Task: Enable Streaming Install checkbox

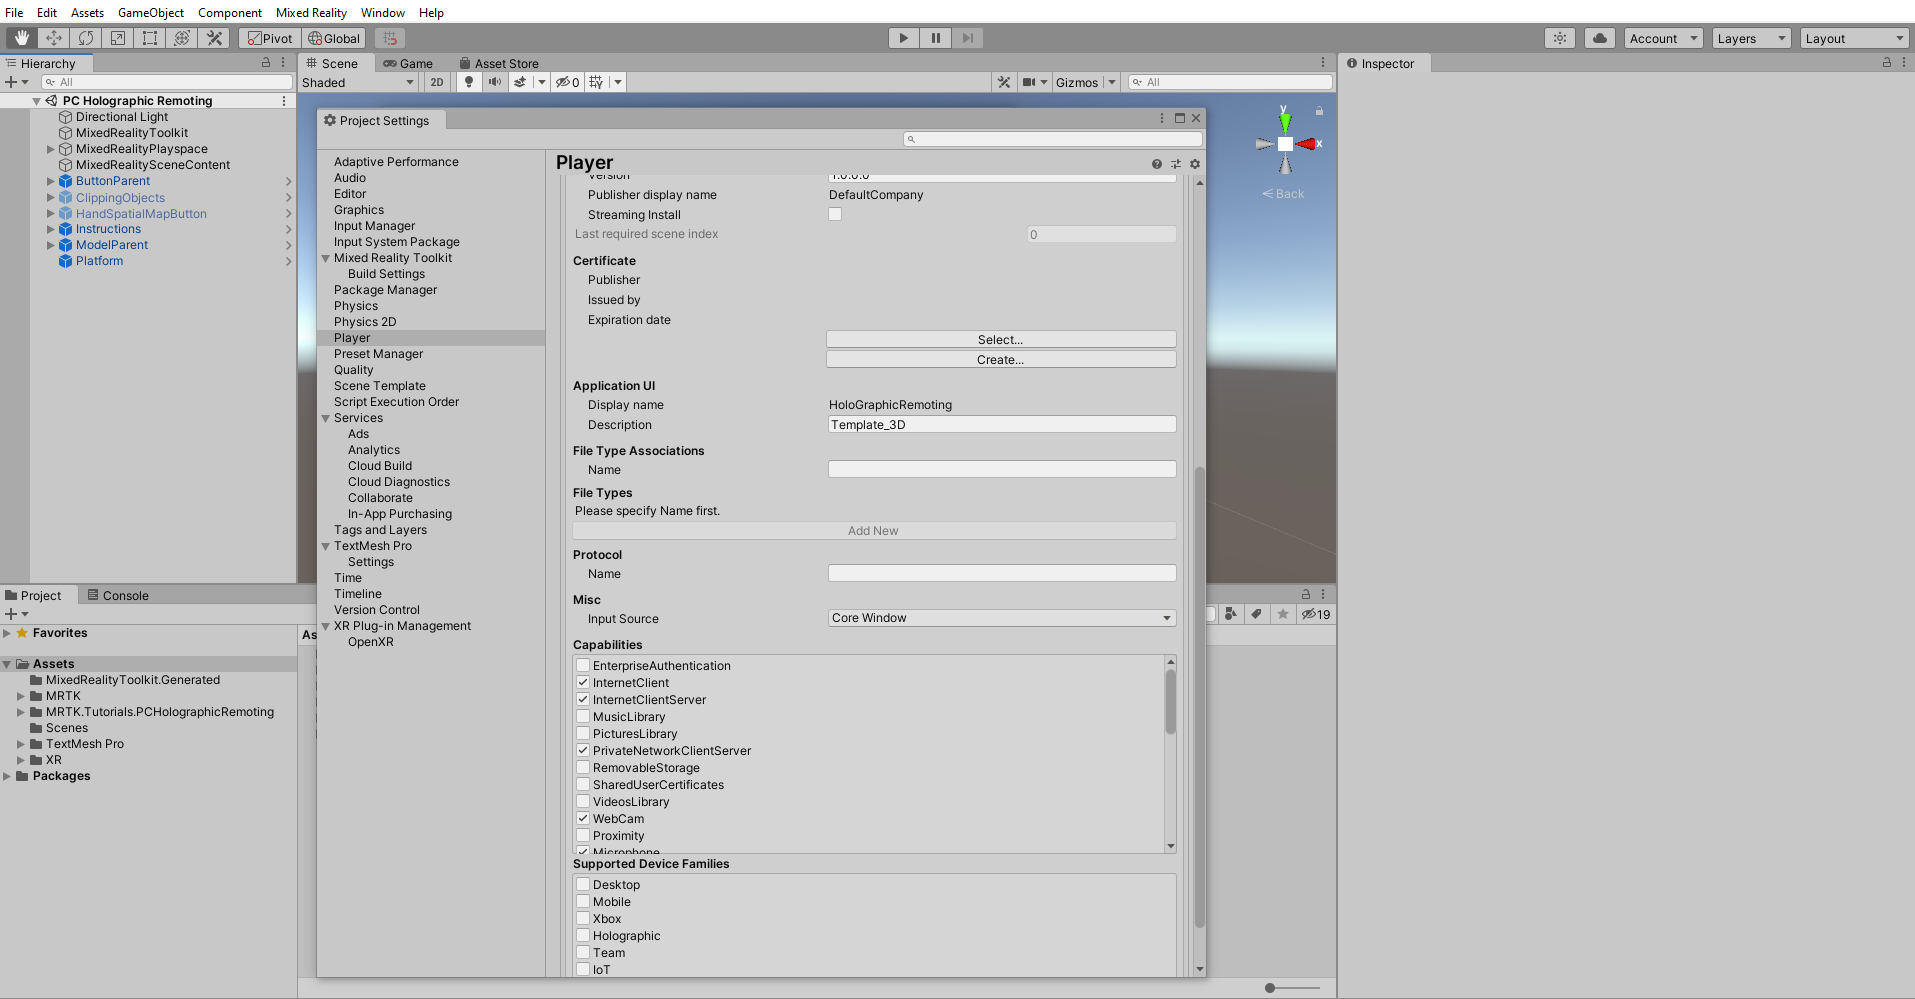Action: (x=835, y=214)
